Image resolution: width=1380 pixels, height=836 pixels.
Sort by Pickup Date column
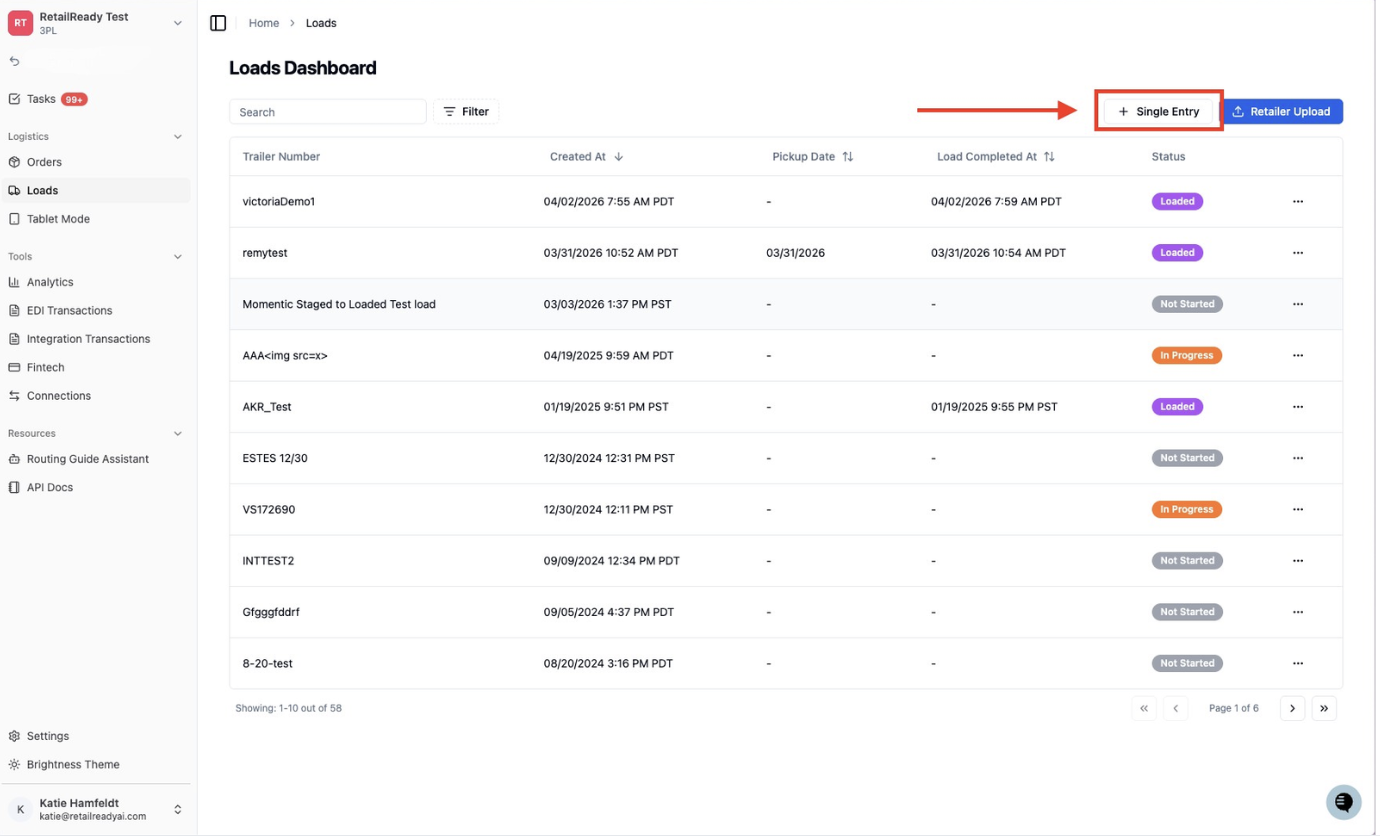coord(813,157)
